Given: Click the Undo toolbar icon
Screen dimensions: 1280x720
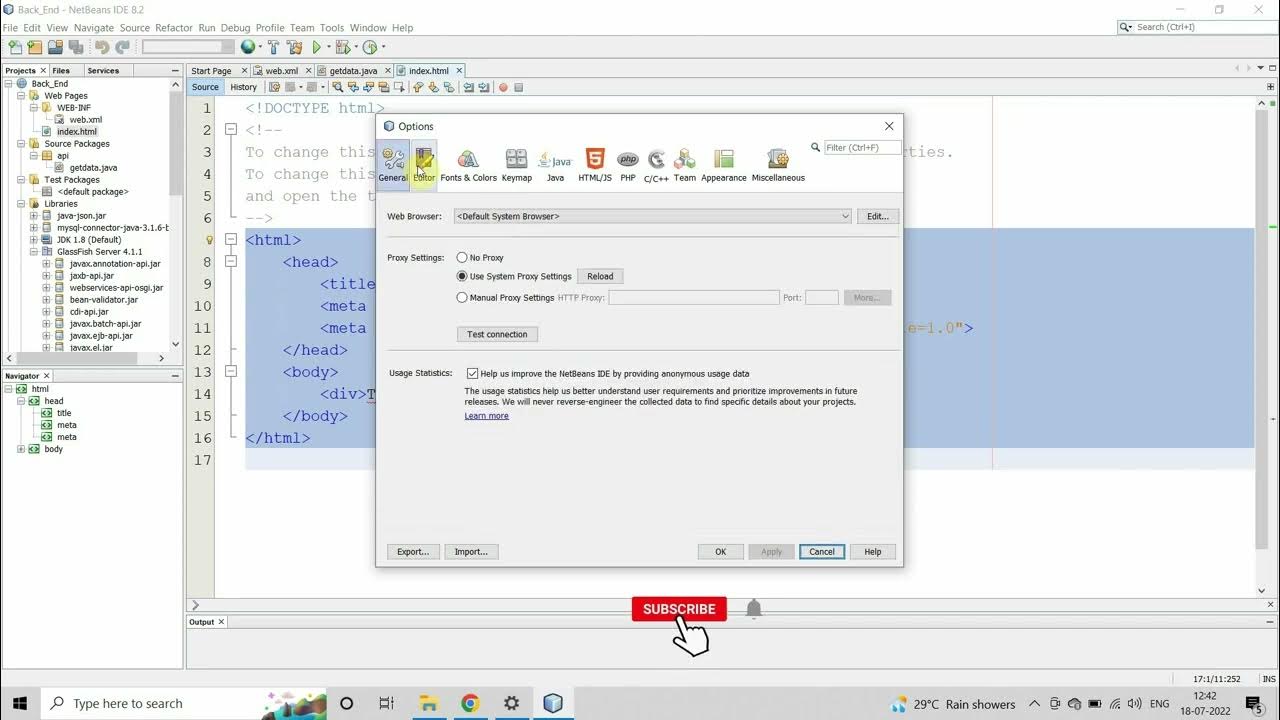Looking at the screenshot, I should tap(102, 47).
